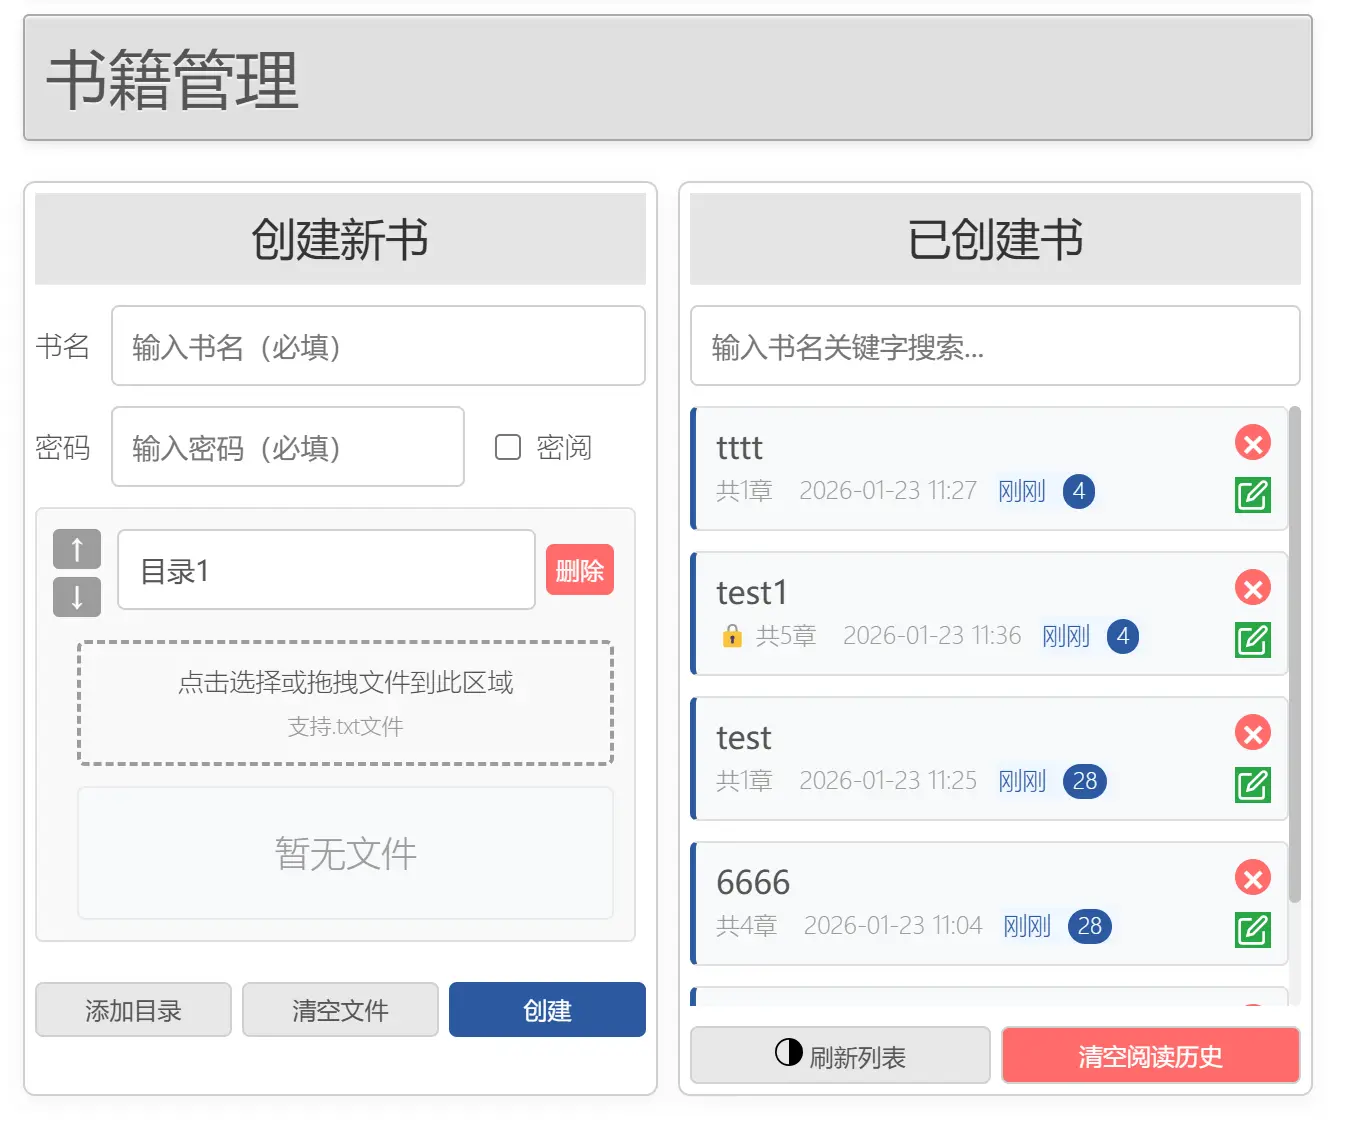Click the 刚刚 label on tttt
This screenshot has height=1124, width=1350.
[1021, 491]
